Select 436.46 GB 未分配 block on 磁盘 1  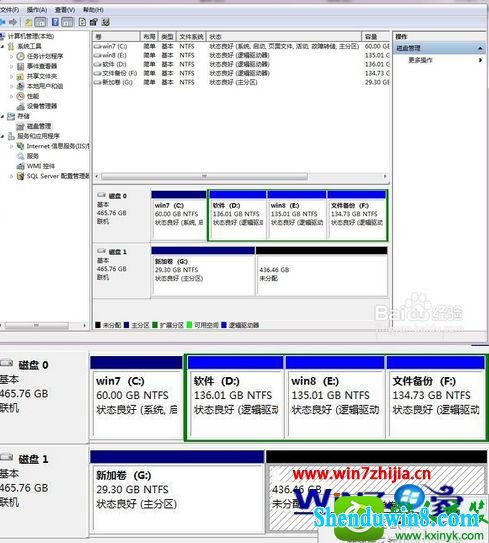click(322, 272)
